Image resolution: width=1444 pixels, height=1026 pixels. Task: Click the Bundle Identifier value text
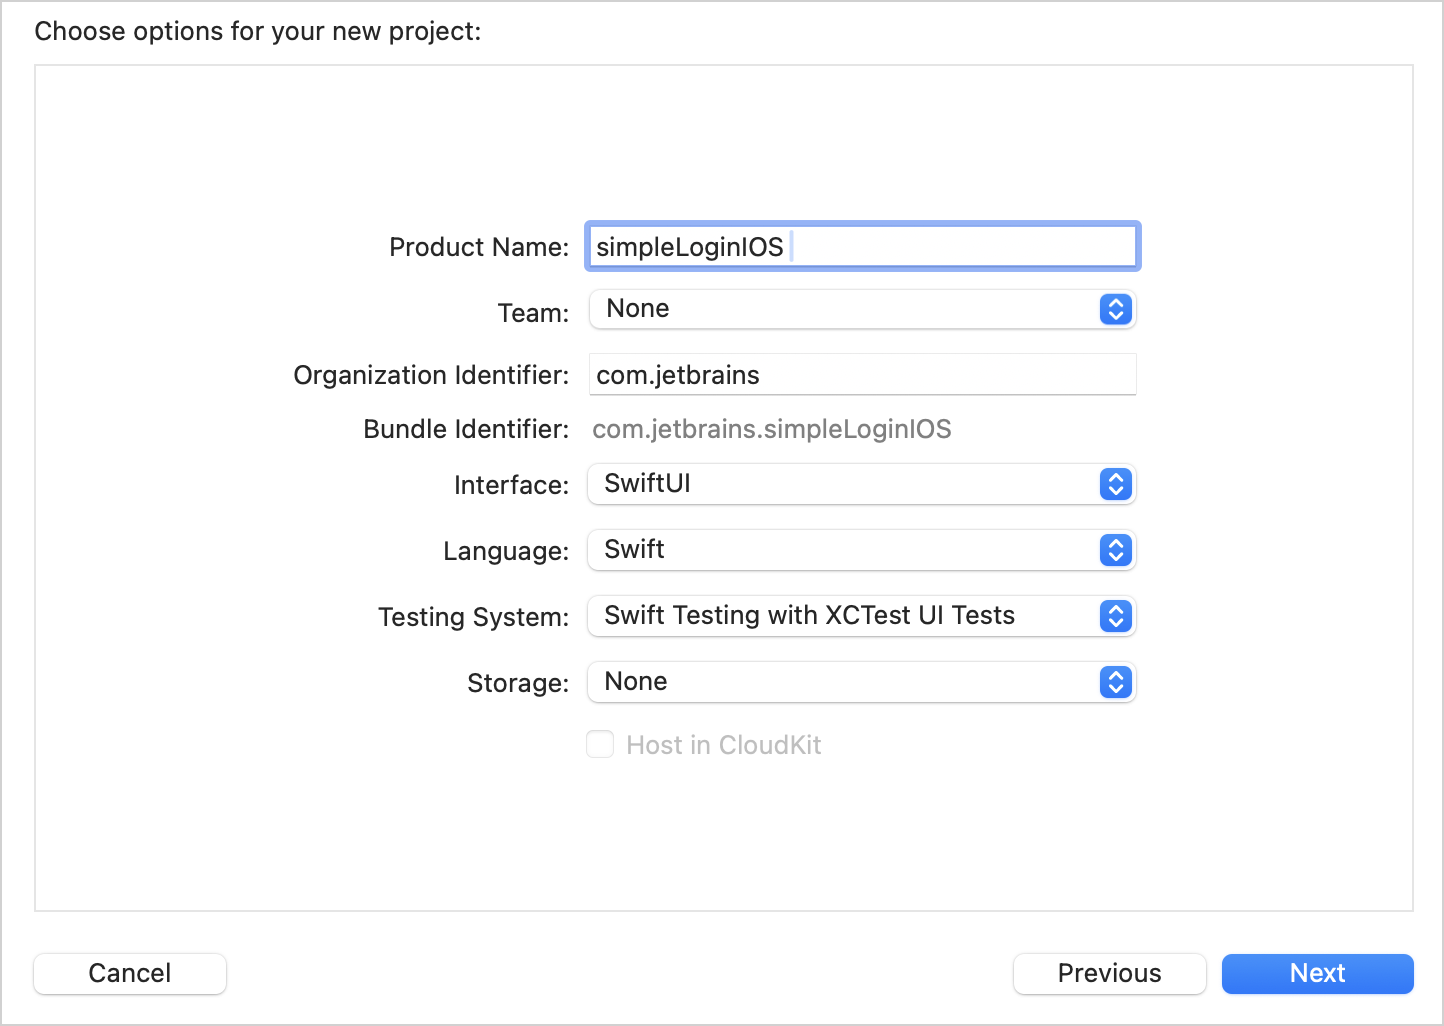[771, 429]
